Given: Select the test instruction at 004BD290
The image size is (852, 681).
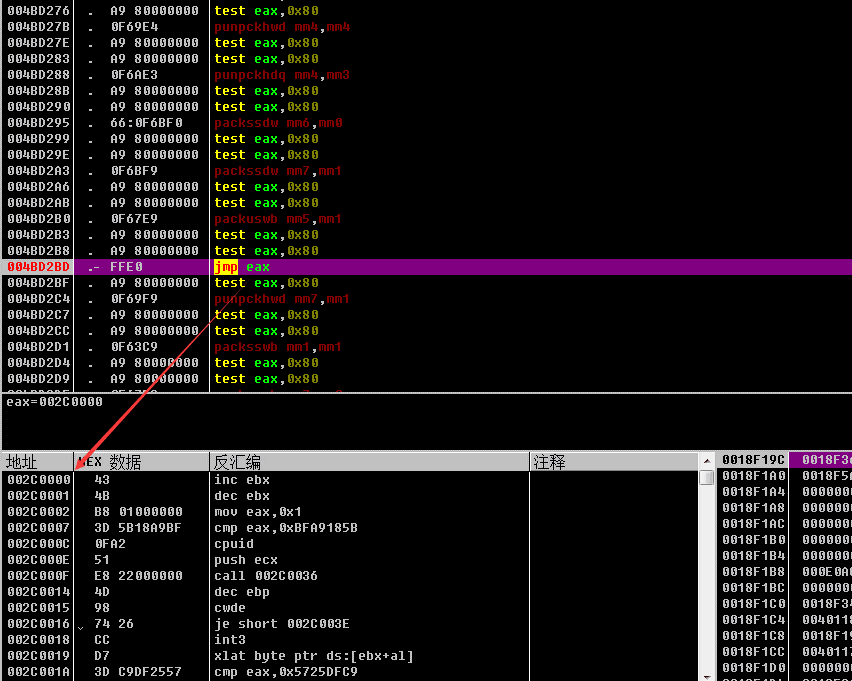Looking at the screenshot, I should coord(266,107).
